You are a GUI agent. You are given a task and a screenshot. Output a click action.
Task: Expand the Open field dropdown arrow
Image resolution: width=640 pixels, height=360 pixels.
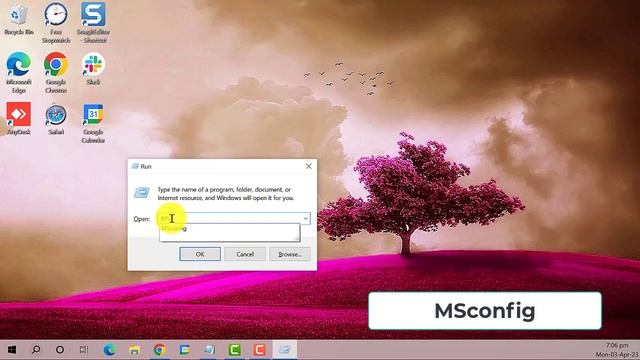[x=305, y=219]
